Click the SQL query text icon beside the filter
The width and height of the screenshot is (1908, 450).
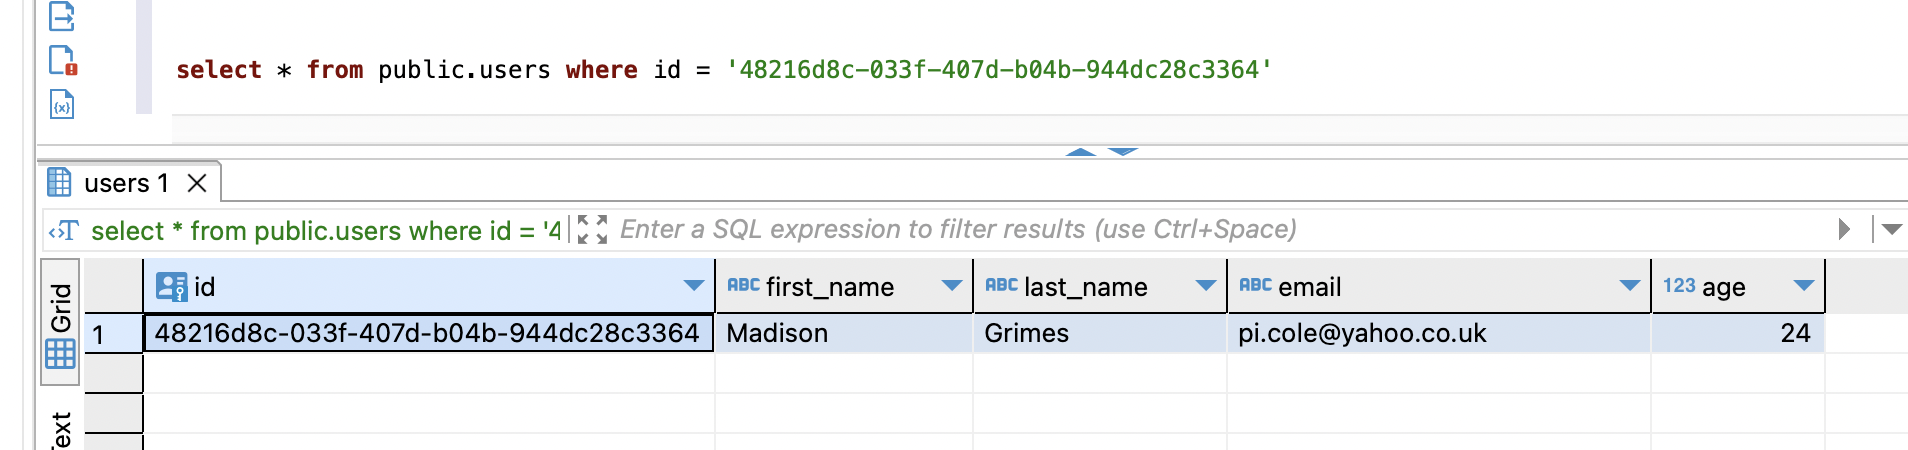click(64, 231)
